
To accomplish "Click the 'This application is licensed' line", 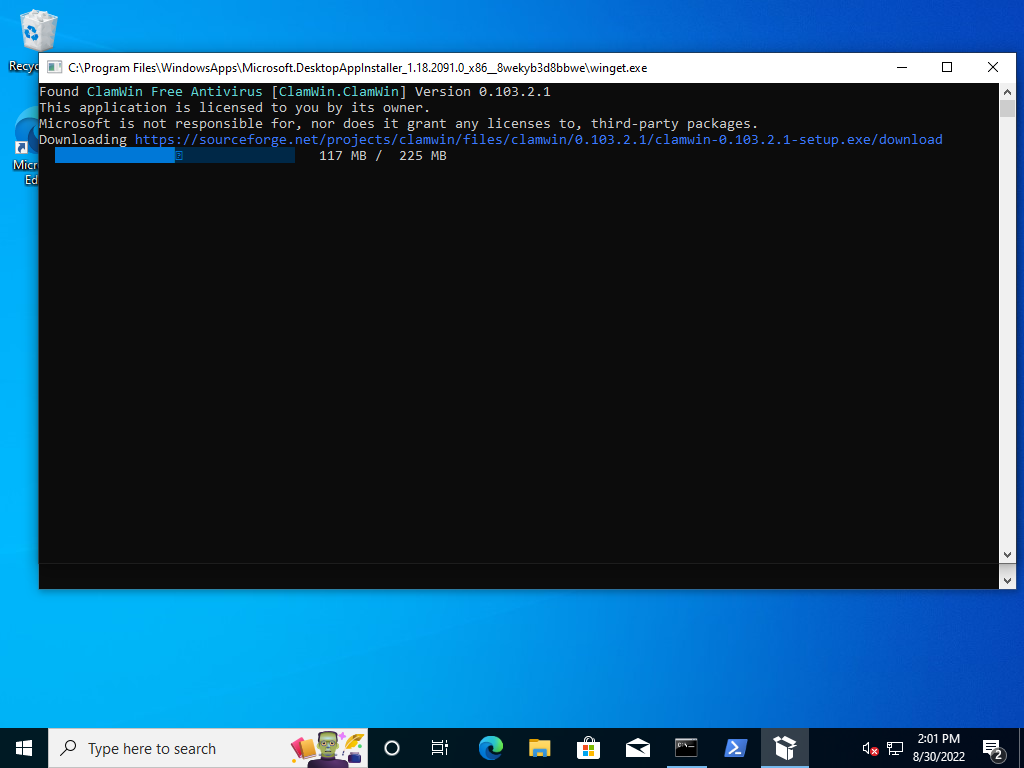I will click(234, 107).
